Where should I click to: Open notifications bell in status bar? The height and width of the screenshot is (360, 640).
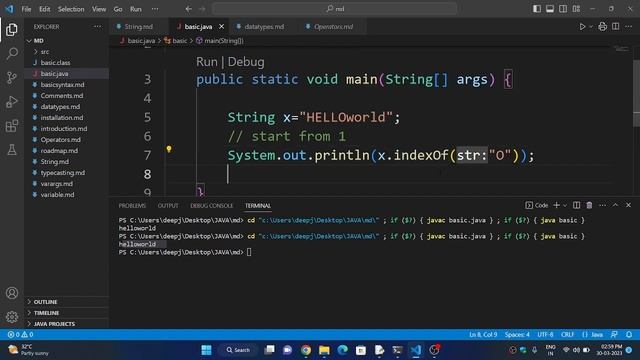[x=629, y=335]
